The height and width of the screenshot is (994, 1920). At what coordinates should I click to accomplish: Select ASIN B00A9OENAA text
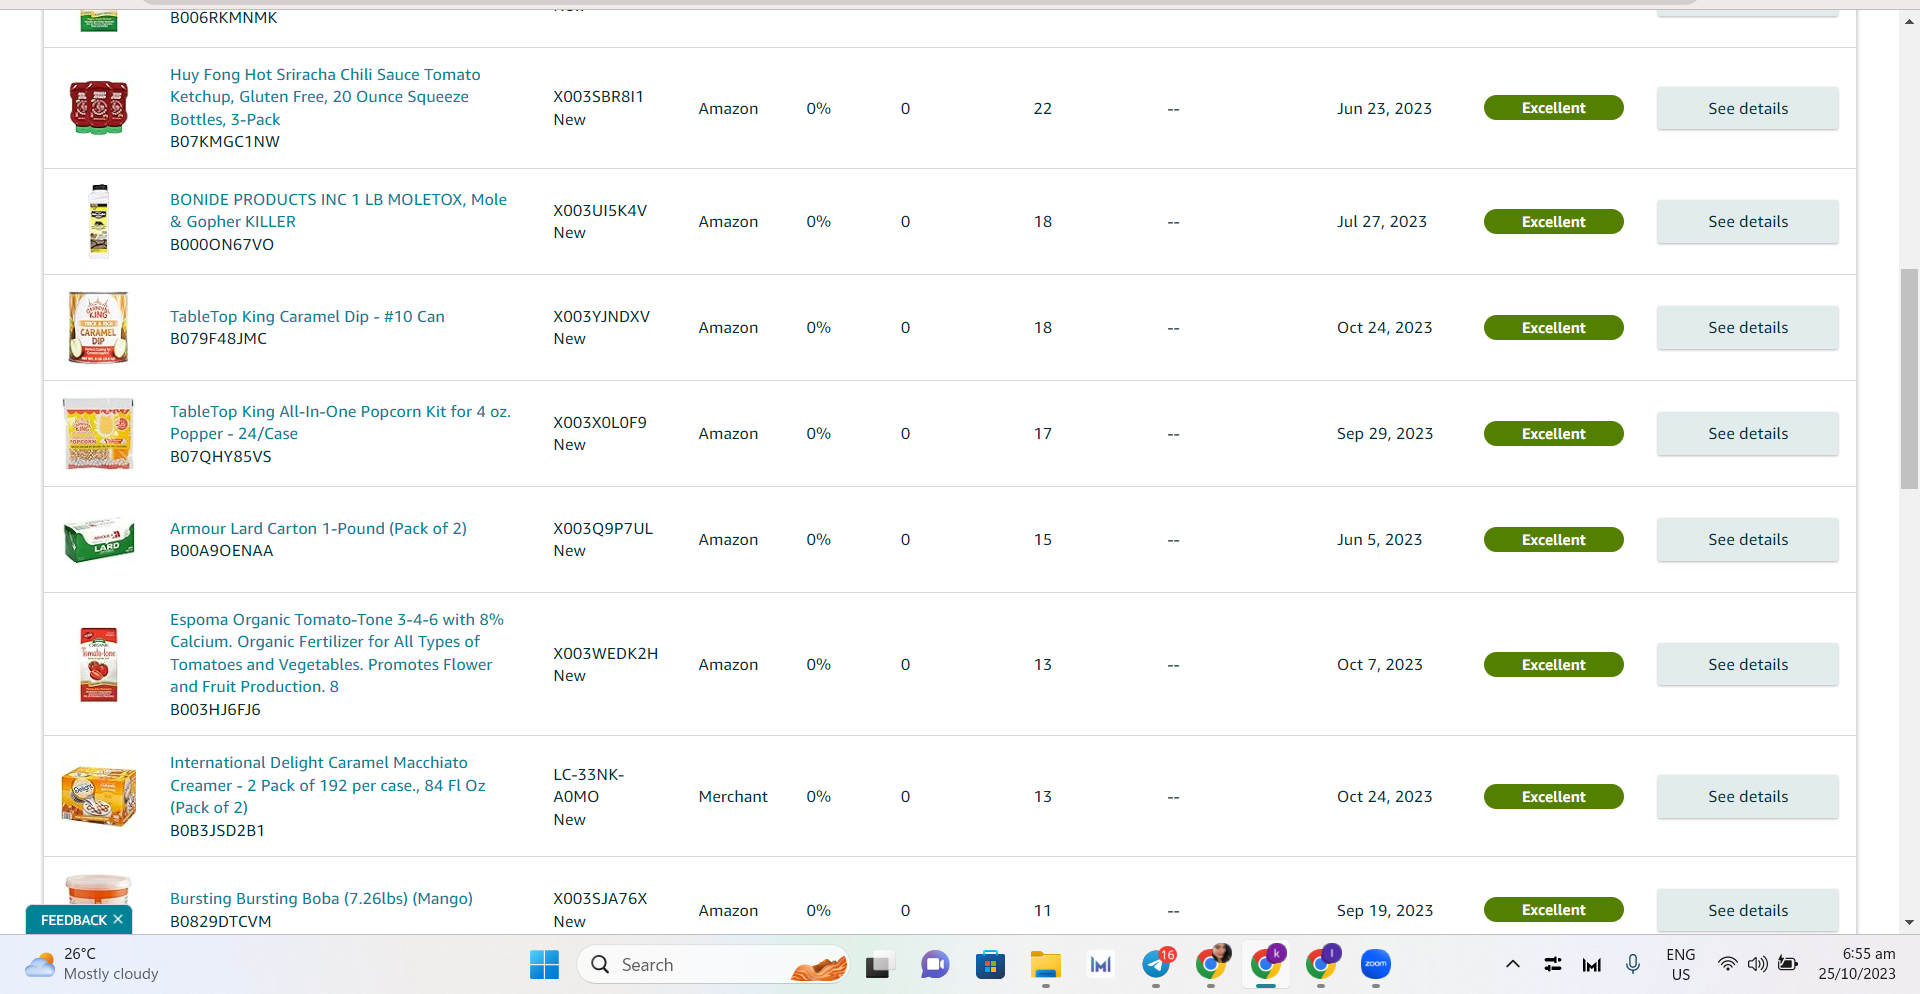(x=221, y=550)
